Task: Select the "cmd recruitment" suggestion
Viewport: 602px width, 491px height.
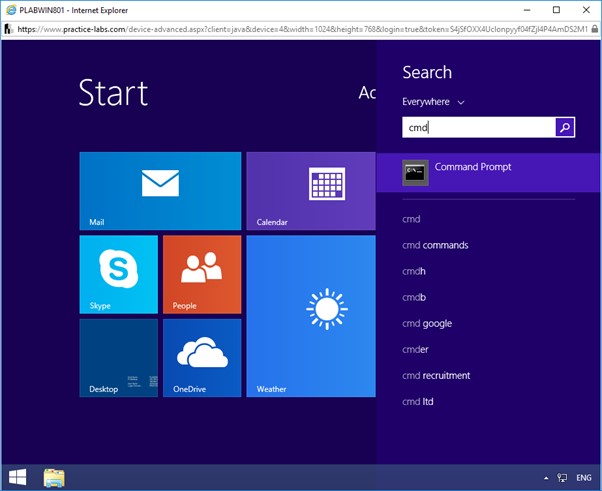Action: (x=436, y=375)
